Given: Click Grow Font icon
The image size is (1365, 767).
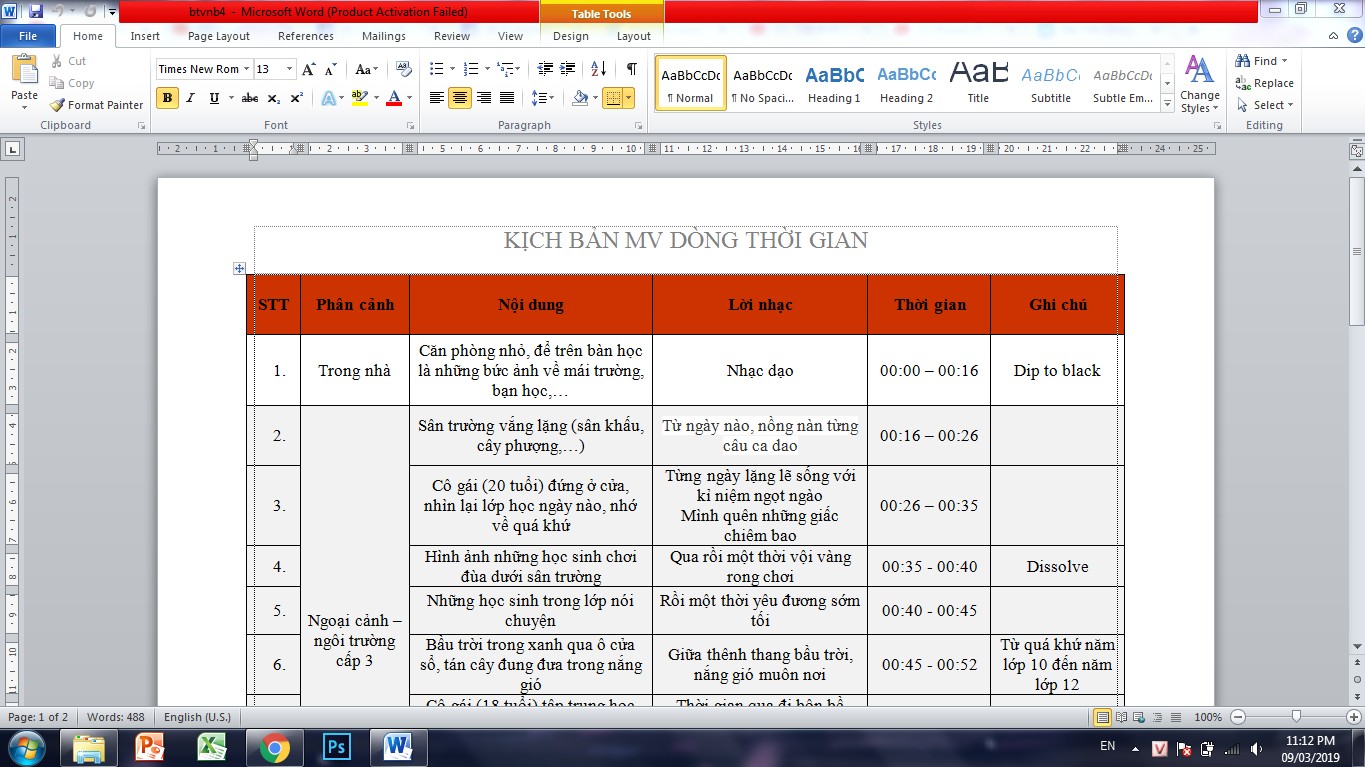Looking at the screenshot, I should pyautogui.click(x=309, y=69).
